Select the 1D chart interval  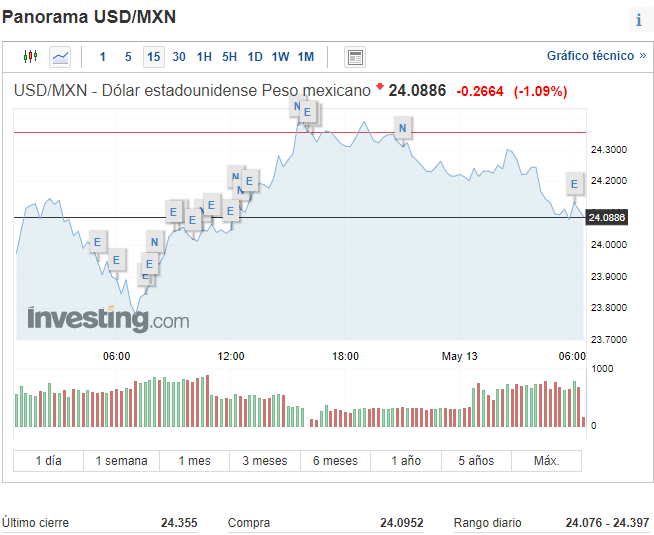[x=255, y=57]
